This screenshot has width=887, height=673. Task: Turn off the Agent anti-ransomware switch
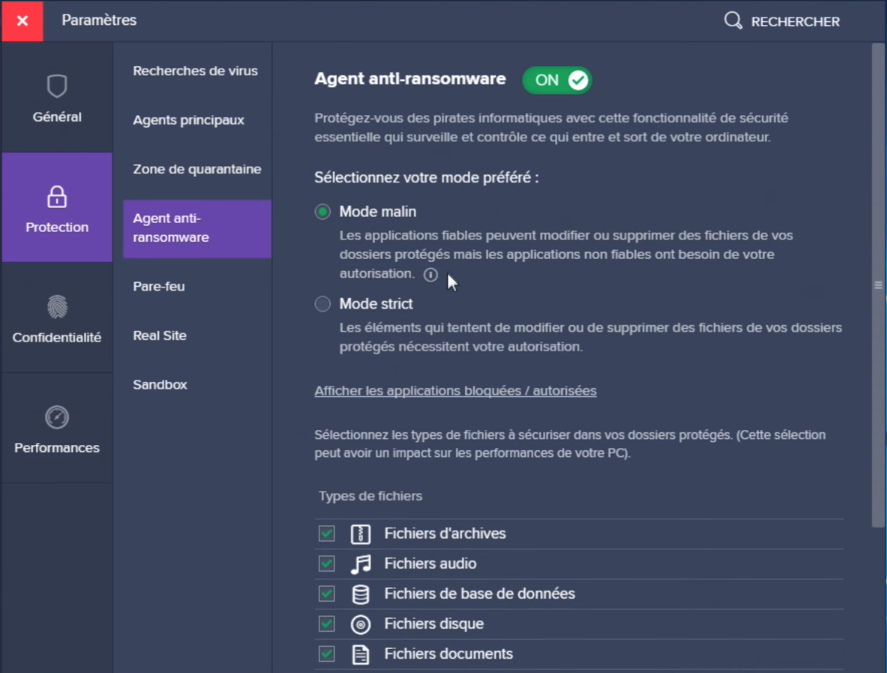click(557, 80)
